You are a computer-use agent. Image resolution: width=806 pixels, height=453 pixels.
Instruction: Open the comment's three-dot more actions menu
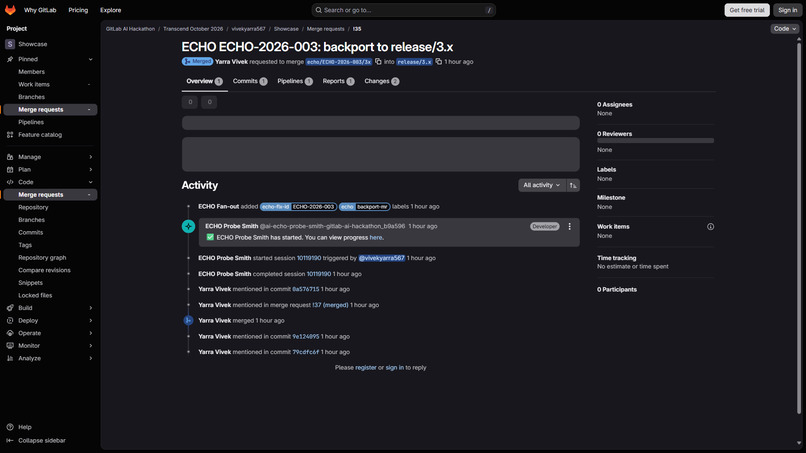coord(569,226)
